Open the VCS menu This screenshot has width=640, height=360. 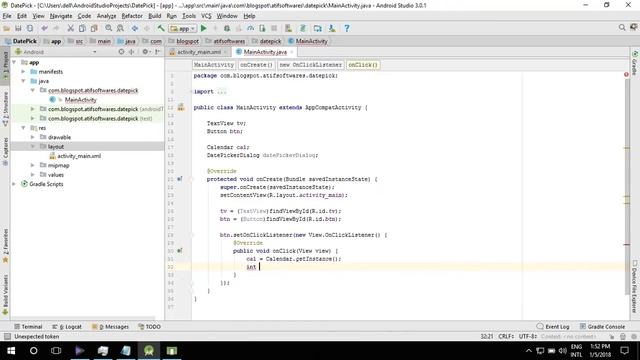coord(206,16)
